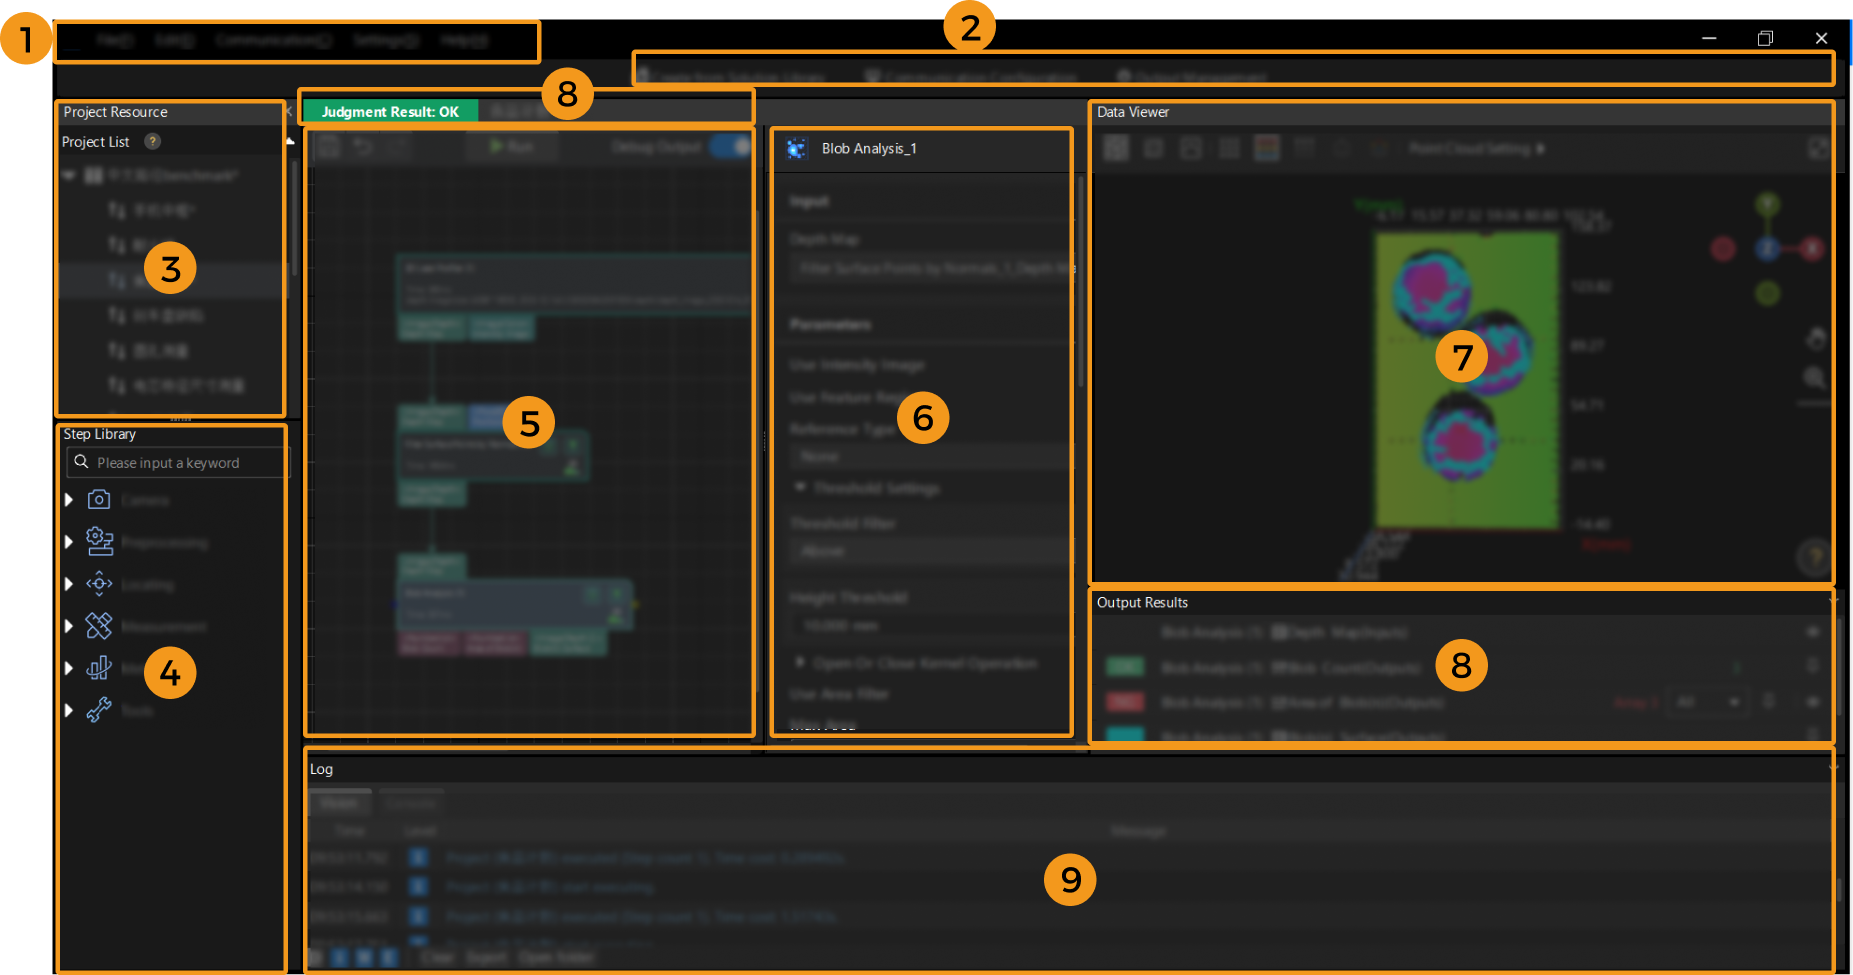Image resolution: width=1853 pixels, height=975 pixels.
Task: Expand the Threshold Settings section
Action: 799,488
